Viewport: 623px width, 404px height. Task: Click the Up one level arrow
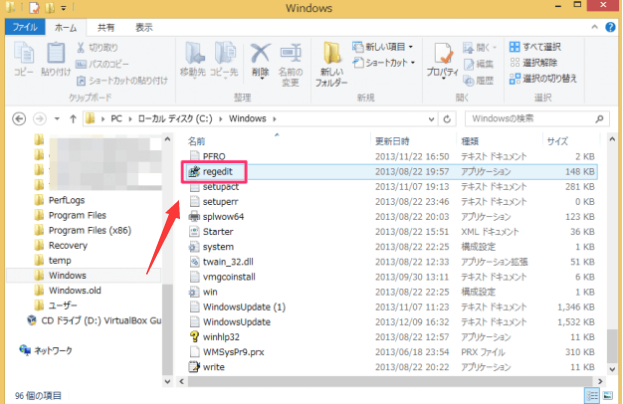[x=73, y=119]
